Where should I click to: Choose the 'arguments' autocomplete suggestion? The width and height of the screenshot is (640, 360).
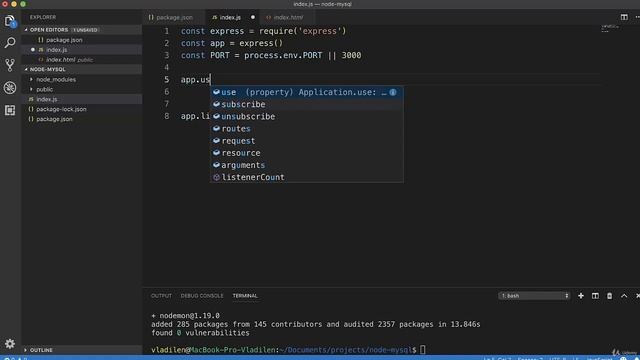307,165
